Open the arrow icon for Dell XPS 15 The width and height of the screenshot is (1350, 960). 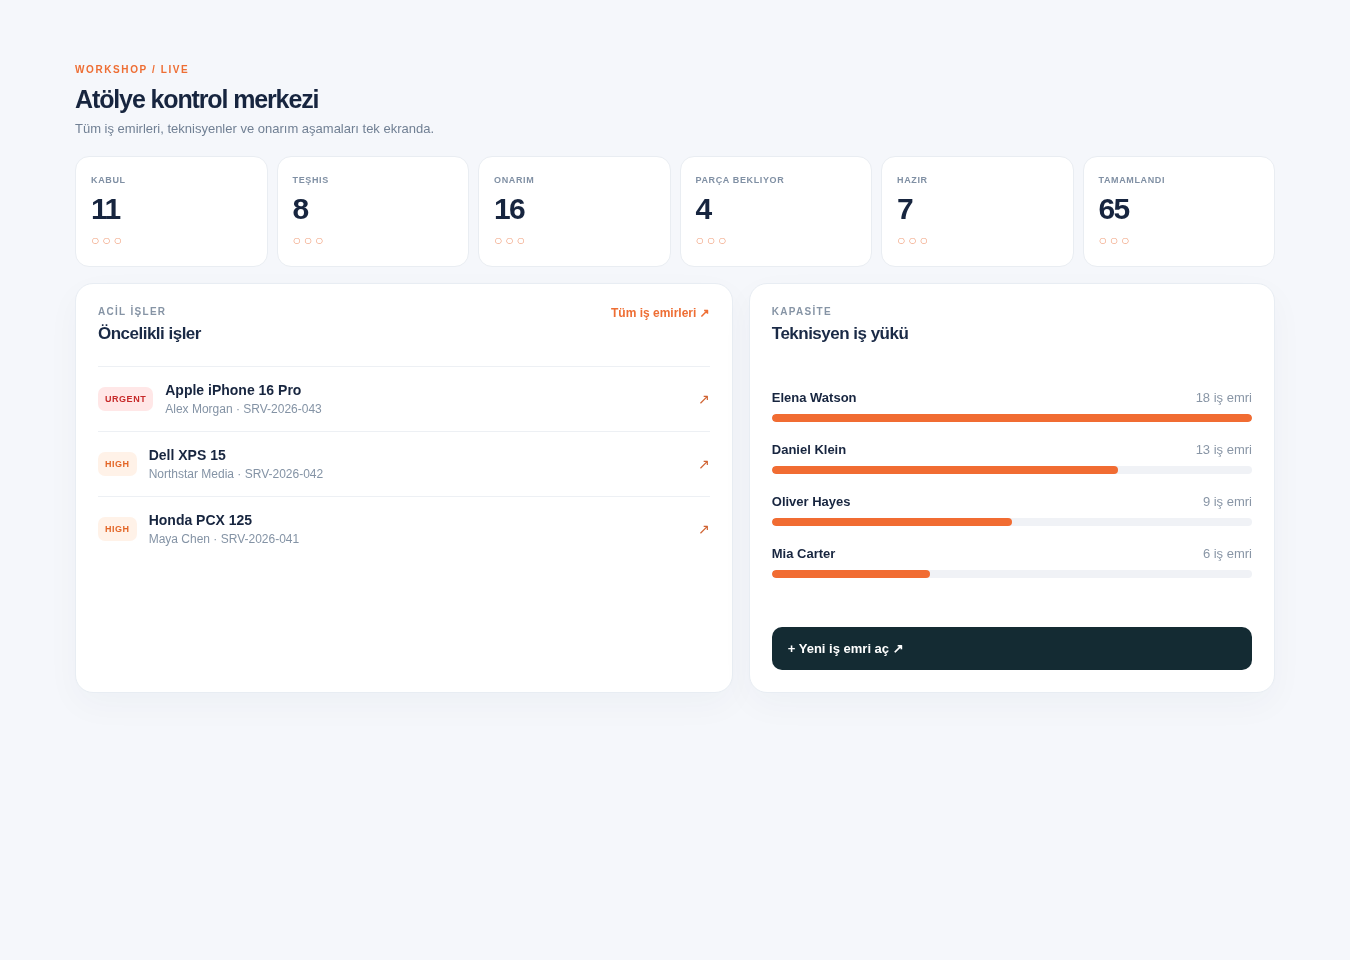coord(704,464)
